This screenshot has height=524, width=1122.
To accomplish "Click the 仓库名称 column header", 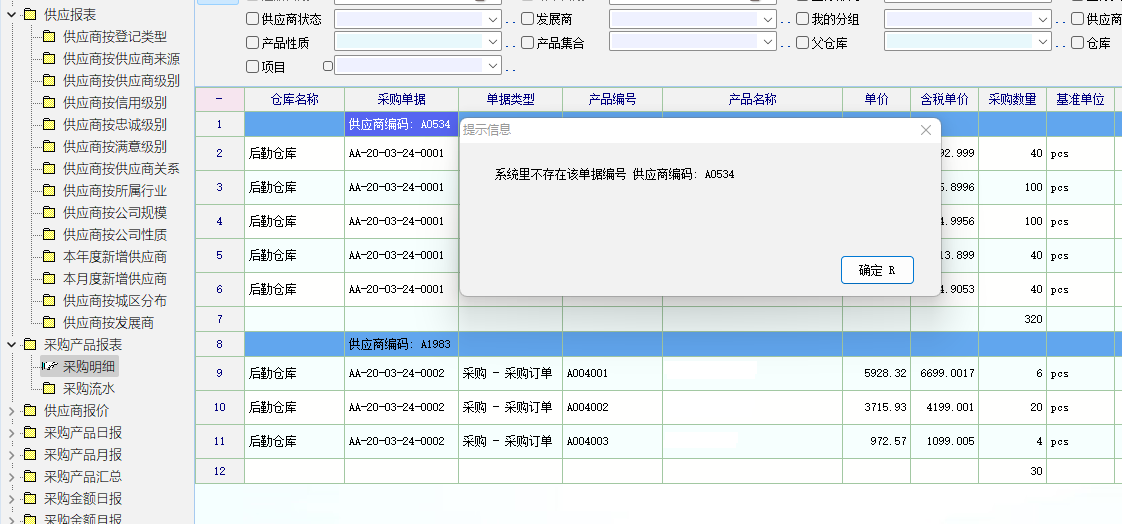I will tap(294, 100).
